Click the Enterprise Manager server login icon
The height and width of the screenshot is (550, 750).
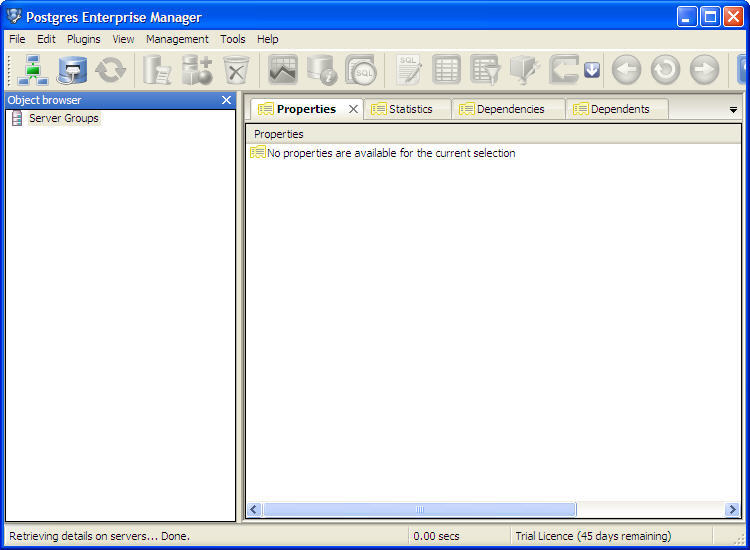72,70
